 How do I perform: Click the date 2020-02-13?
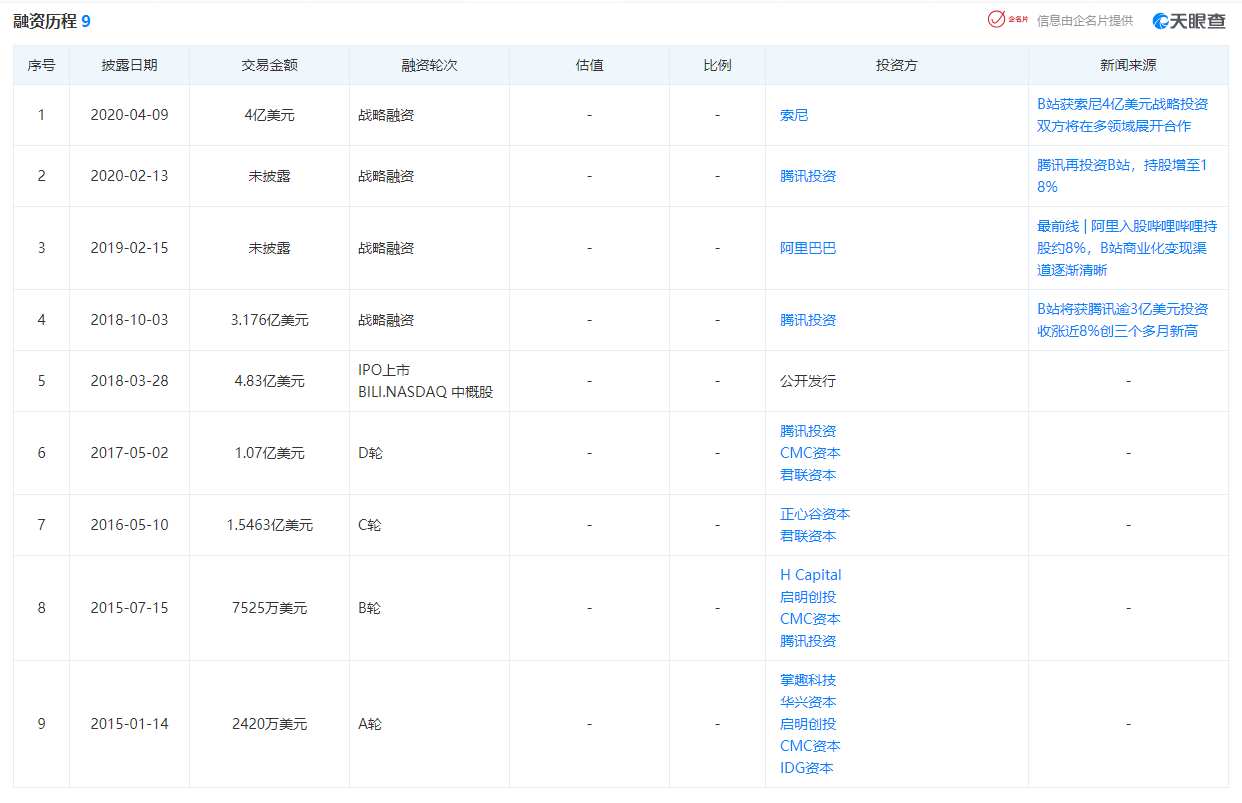click(x=129, y=176)
